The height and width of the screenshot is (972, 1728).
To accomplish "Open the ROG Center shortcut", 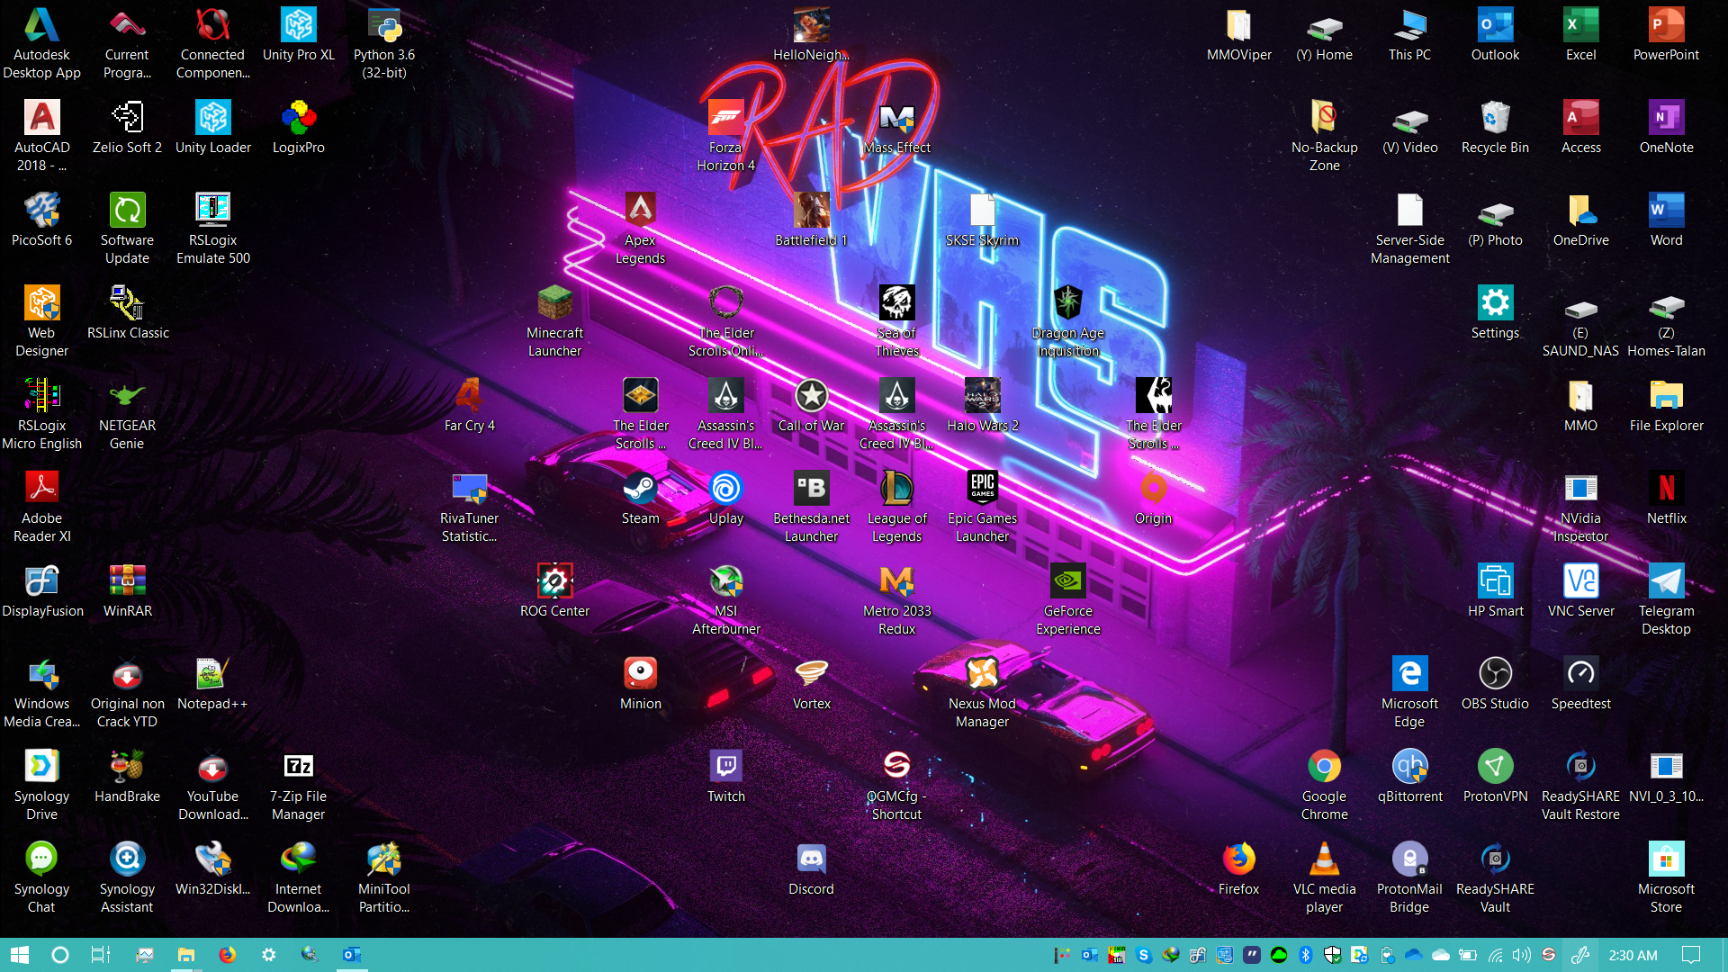I will pyautogui.click(x=555, y=591).
